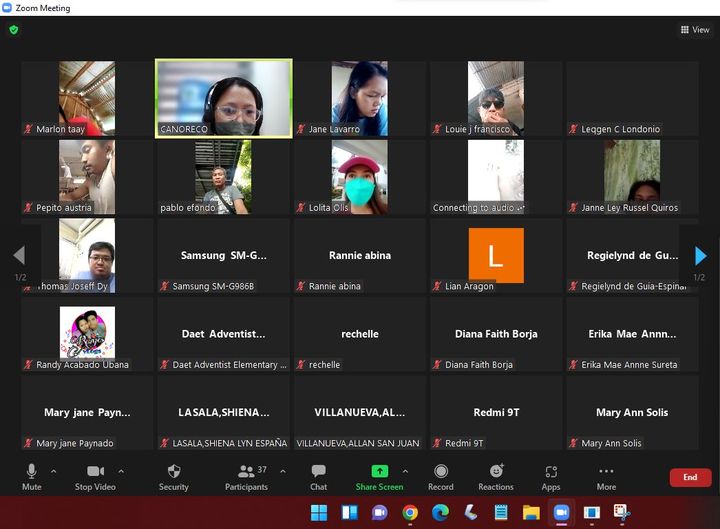Screen dimensions: 720x529
Task: Open the Apps panel
Action: click(x=551, y=476)
